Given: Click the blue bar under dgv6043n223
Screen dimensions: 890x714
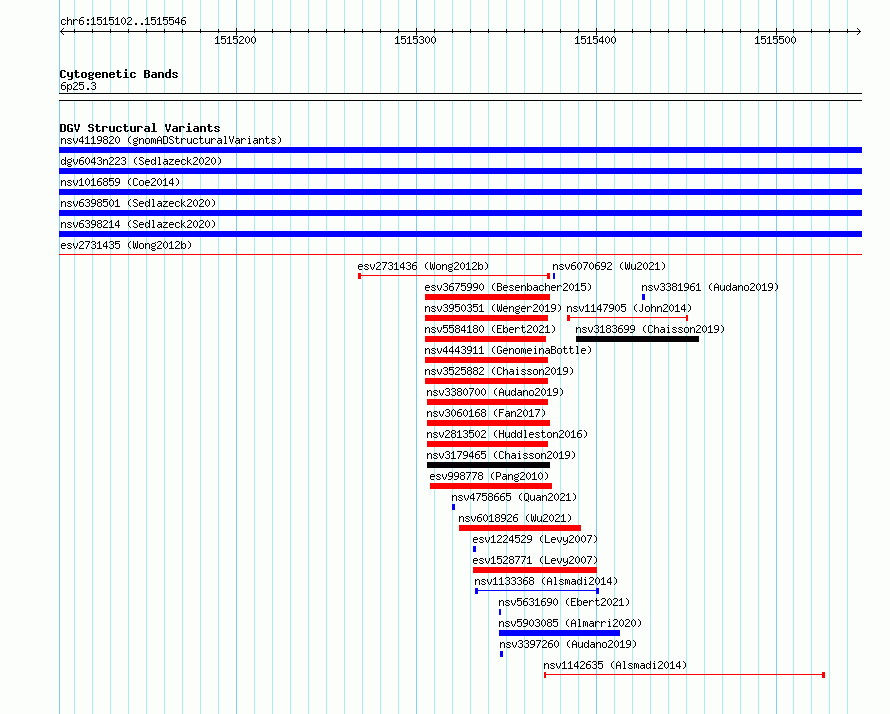Looking at the screenshot, I should [460, 171].
